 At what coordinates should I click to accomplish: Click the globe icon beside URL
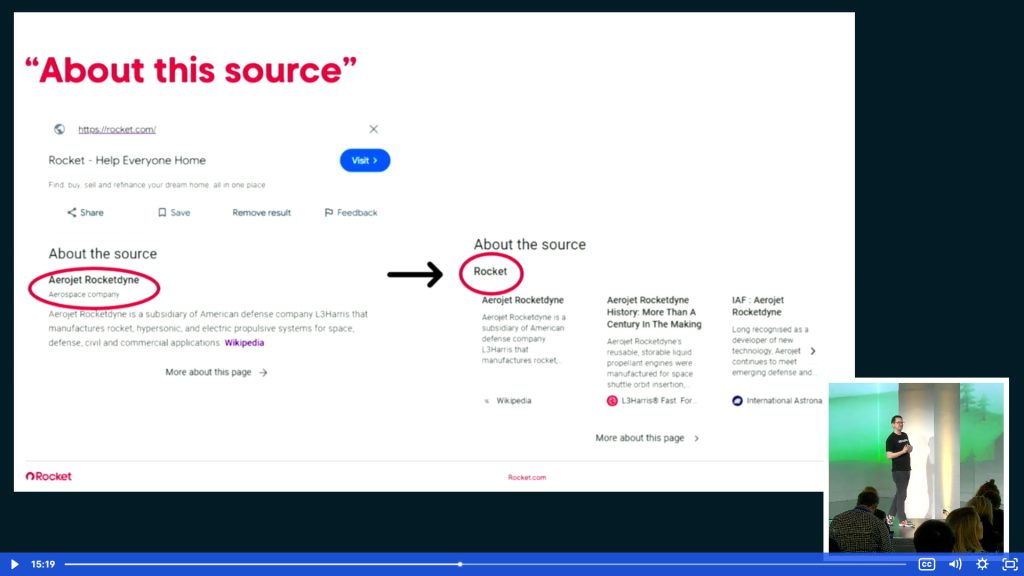(59, 129)
